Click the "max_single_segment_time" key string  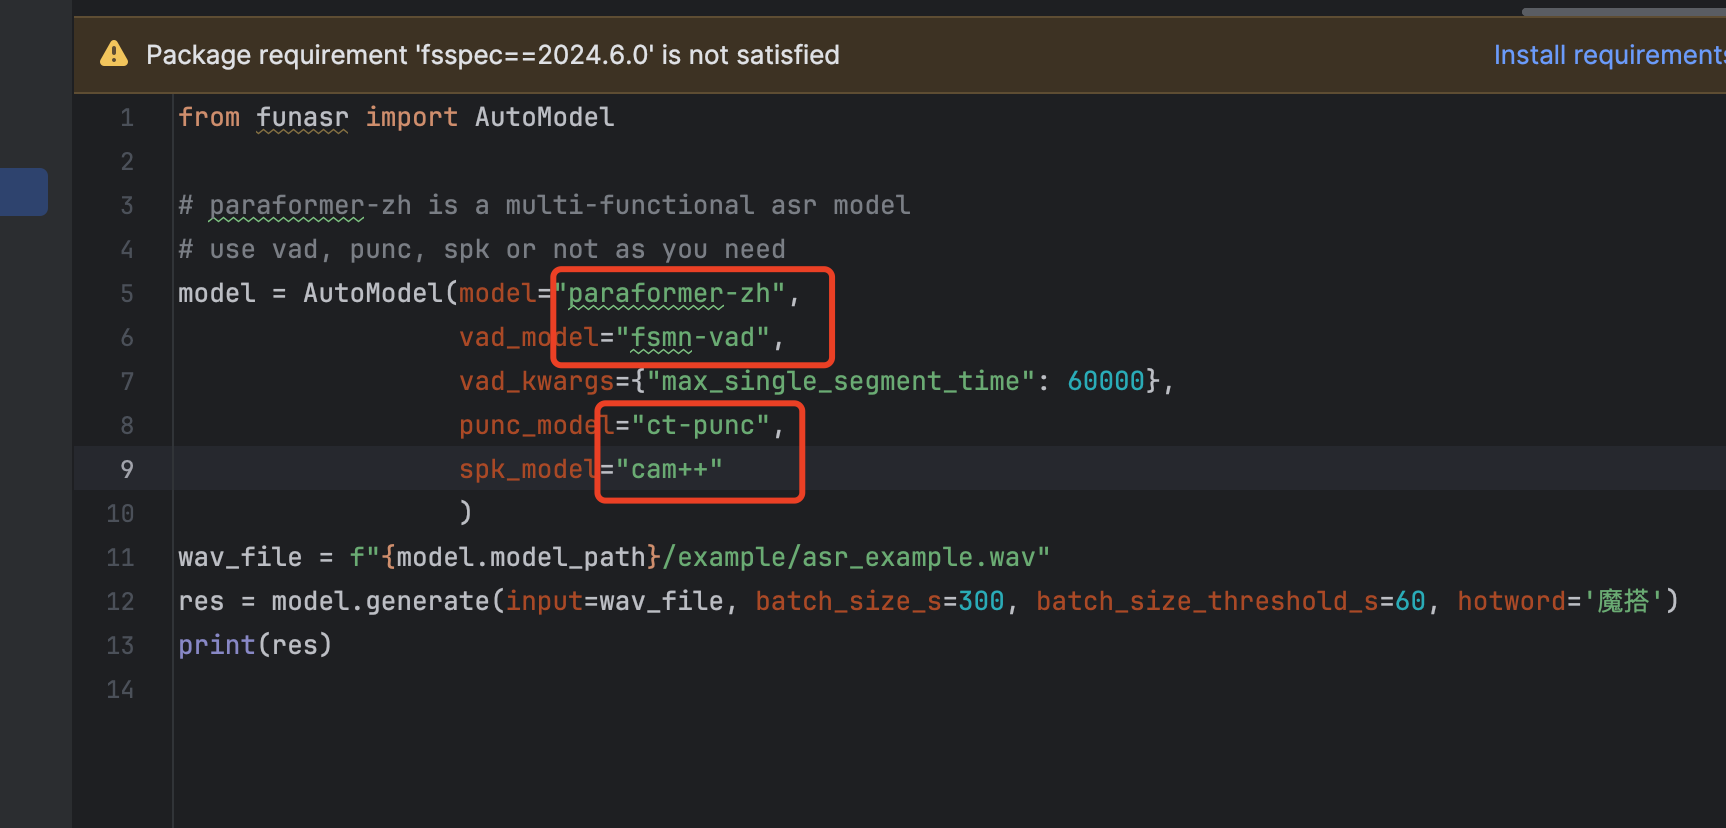pos(840,382)
